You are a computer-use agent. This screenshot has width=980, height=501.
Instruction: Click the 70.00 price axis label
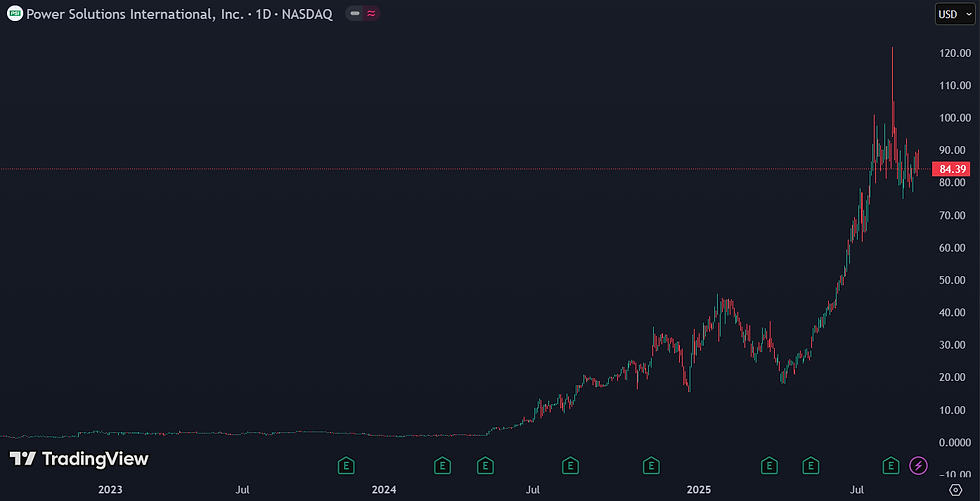953,216
